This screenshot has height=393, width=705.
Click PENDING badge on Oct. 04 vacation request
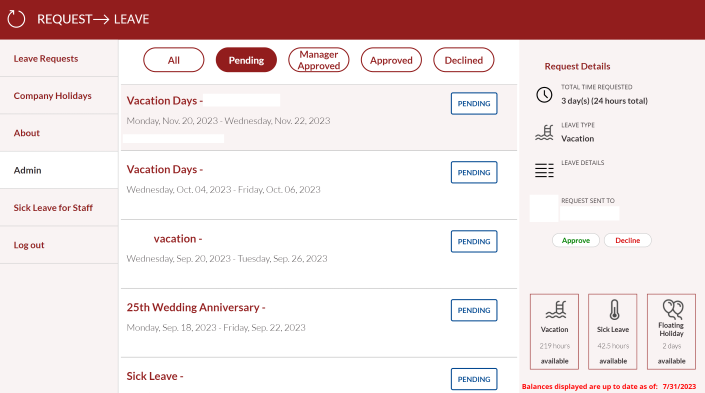click(474, 172)
